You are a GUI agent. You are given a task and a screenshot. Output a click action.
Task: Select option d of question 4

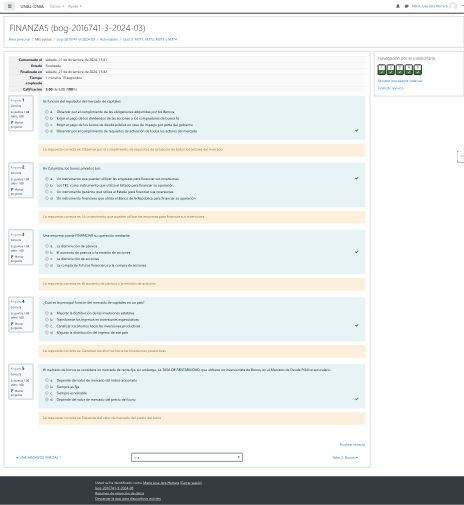click(47, 332)
